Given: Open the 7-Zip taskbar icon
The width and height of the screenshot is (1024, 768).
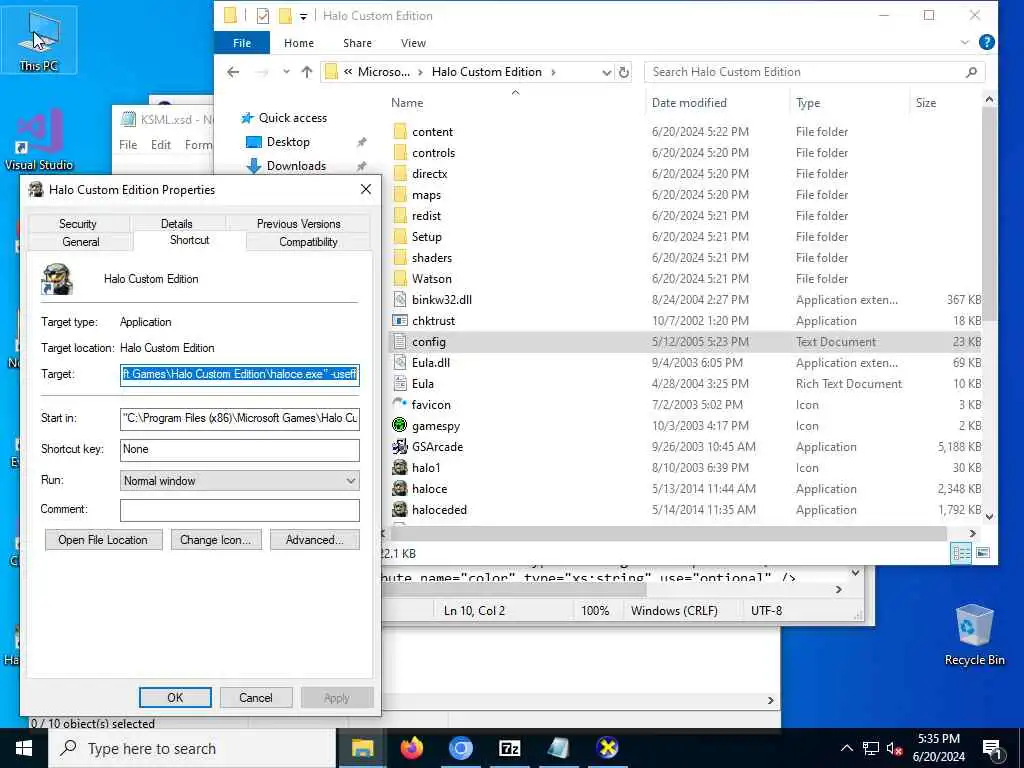Looking at the screenshot, I should tap(509, 748).
